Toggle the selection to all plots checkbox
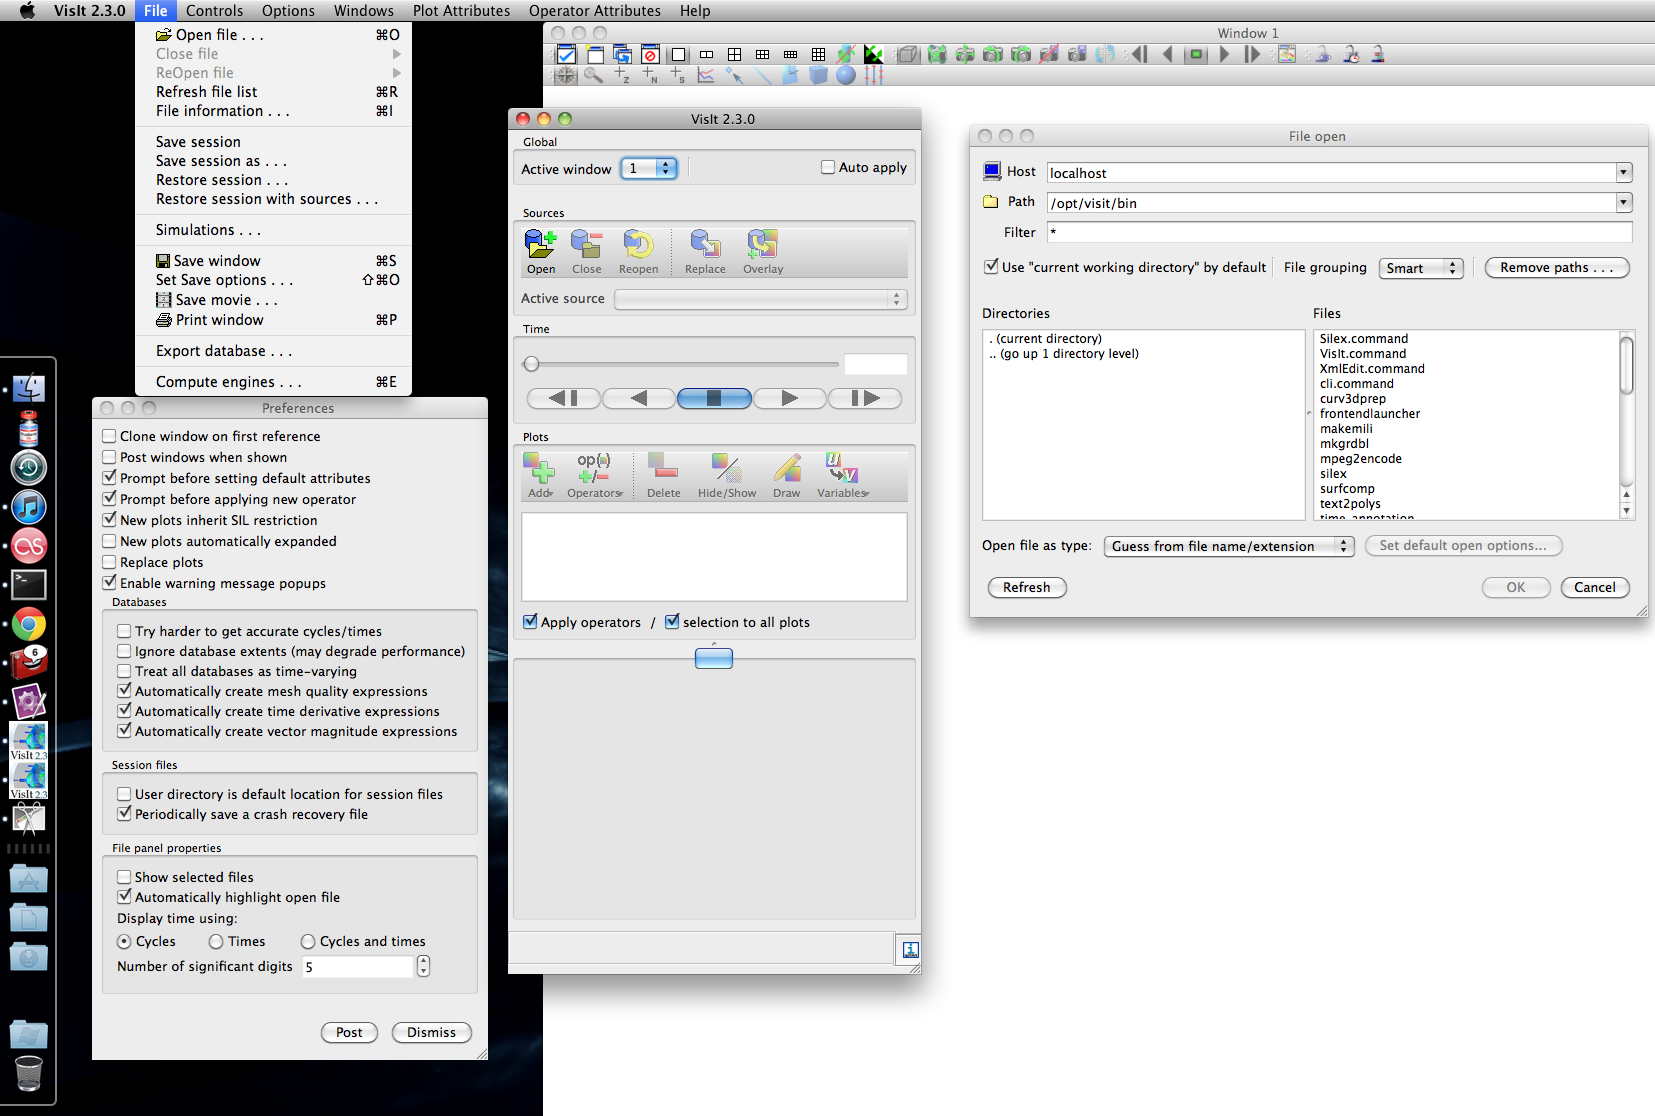 (x=672, y=621)
